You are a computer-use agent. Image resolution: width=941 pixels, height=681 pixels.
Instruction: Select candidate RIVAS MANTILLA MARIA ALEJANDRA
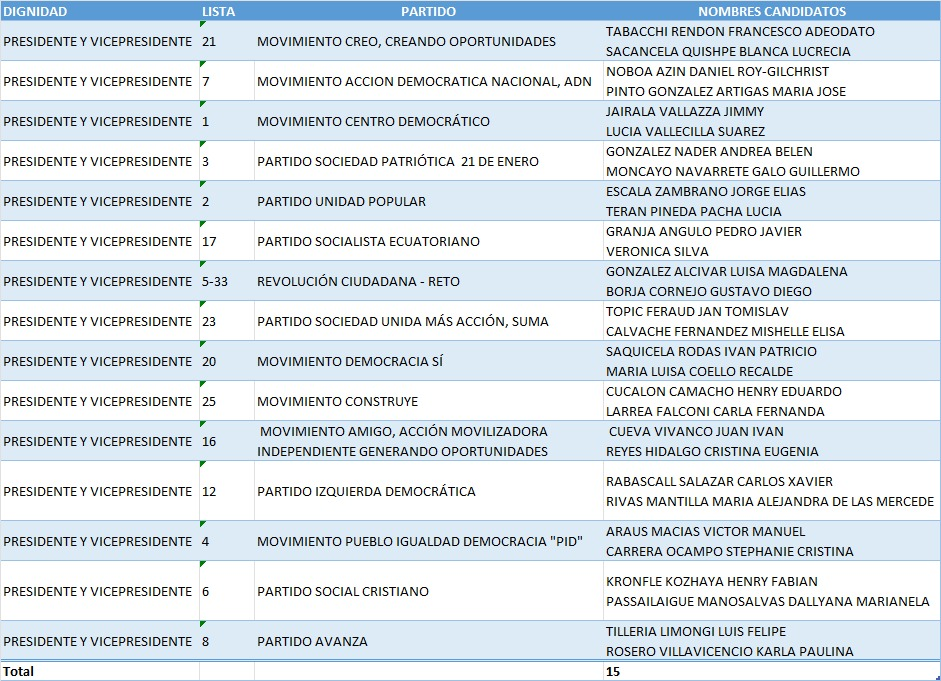tap(770, 502)
